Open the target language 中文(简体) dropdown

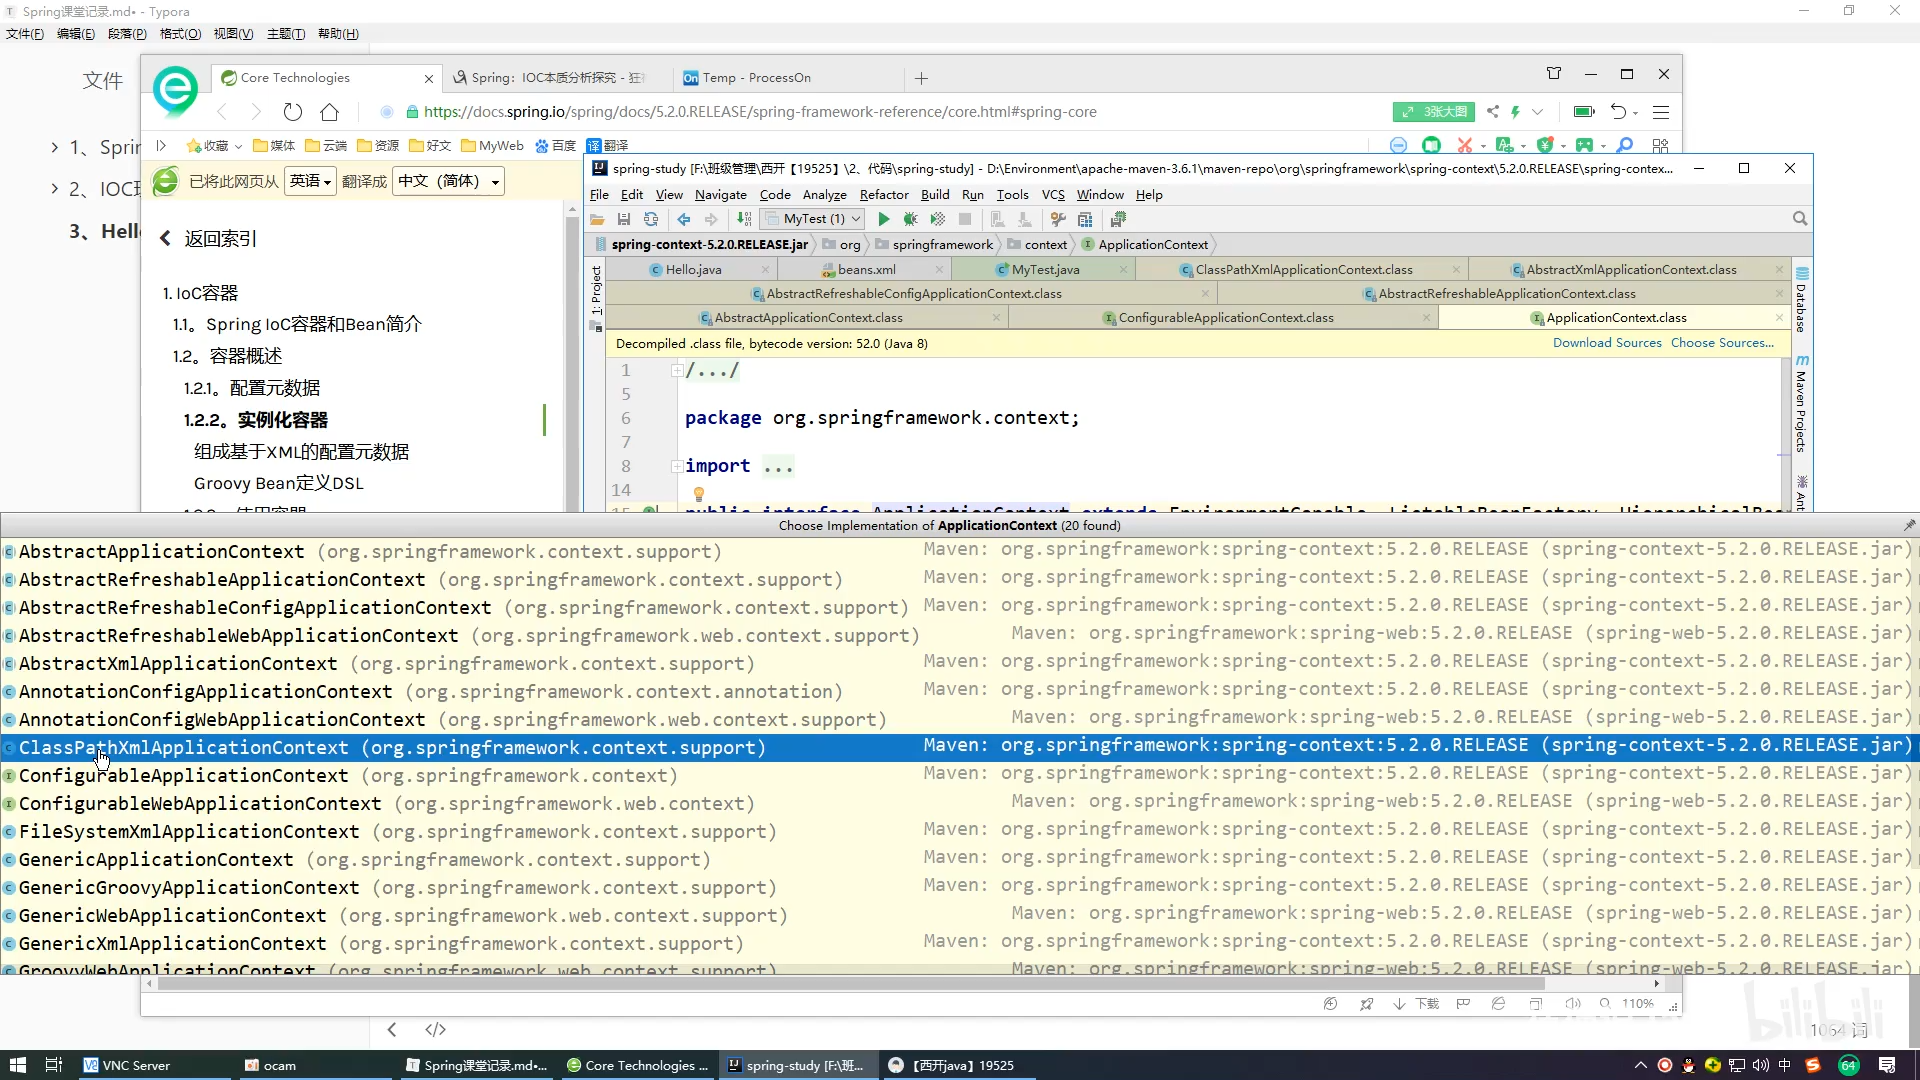click(448, 181)
